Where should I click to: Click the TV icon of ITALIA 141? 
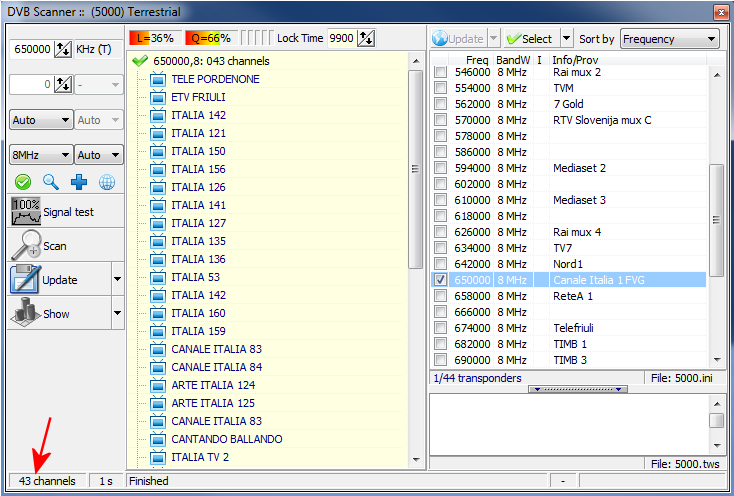pos(158,205)
